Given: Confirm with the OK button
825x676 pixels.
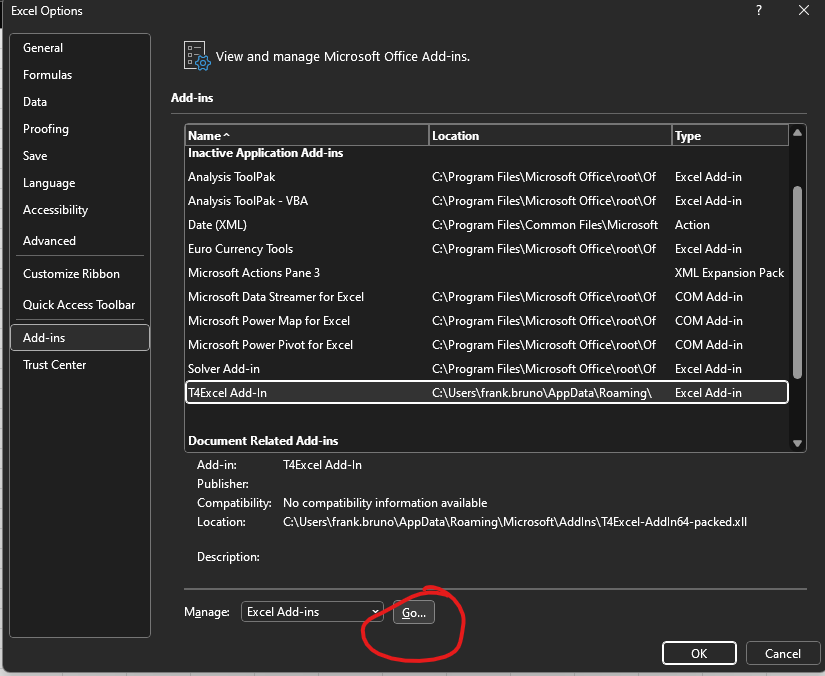Looking at the screenshot, I should coord(699,653).
